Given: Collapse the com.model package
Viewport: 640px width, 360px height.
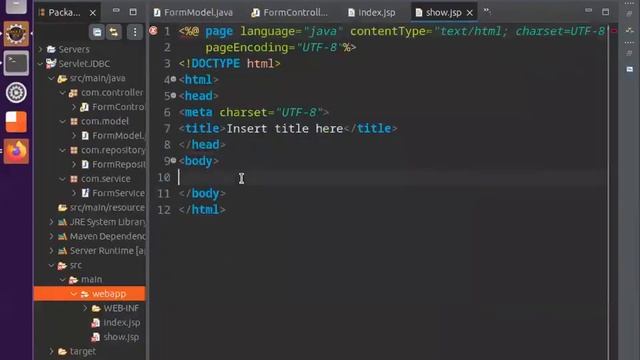Looking at the screenshot, I should pos(62,121).
